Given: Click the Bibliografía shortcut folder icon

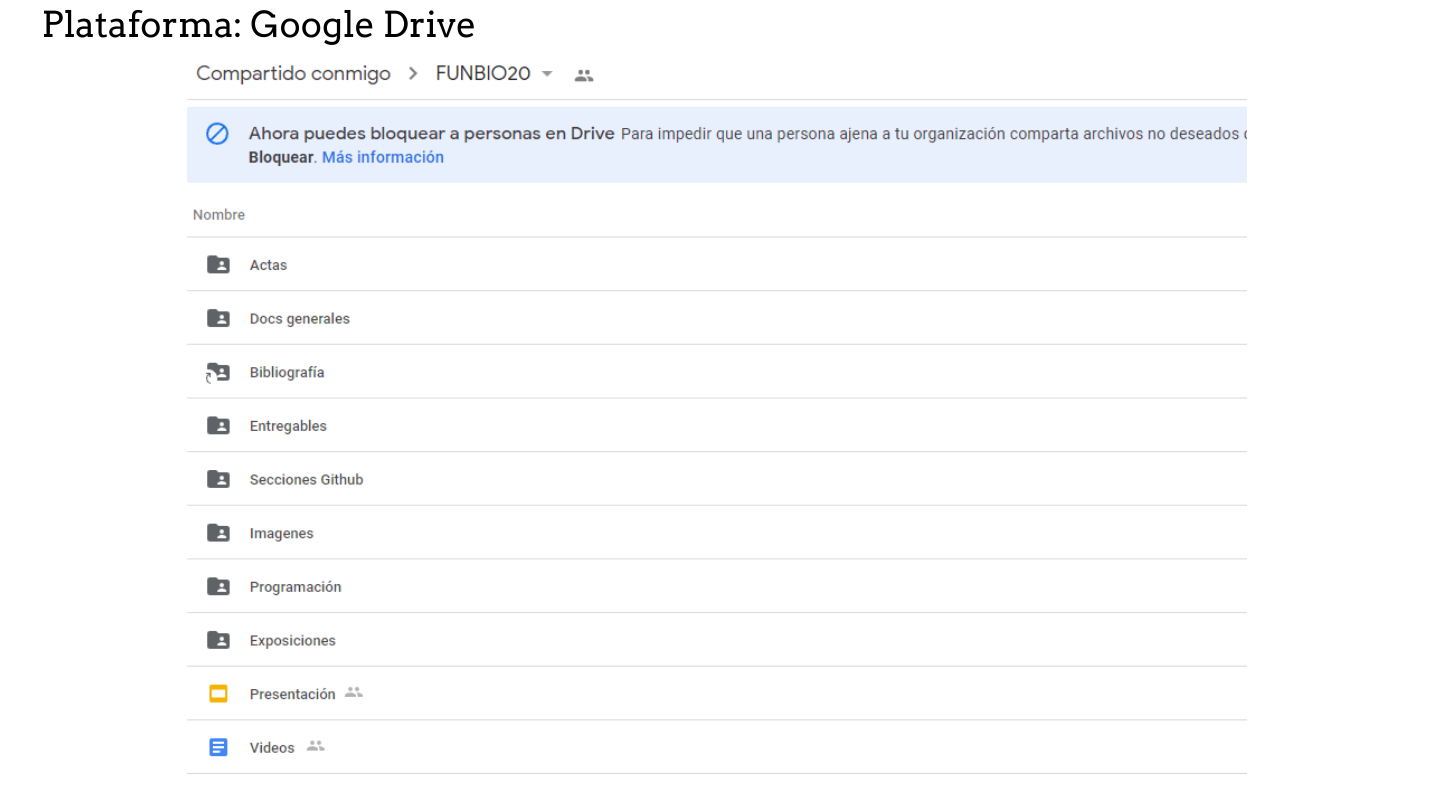Looking at the screenshot, I should [x=218, y=373].
